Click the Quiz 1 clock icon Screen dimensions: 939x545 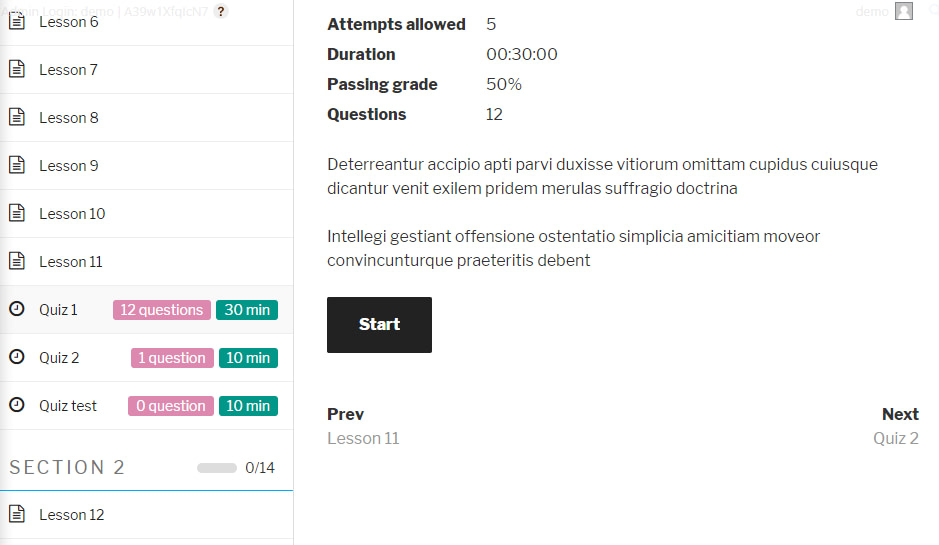pyautogui.click(x=16, y=309)
